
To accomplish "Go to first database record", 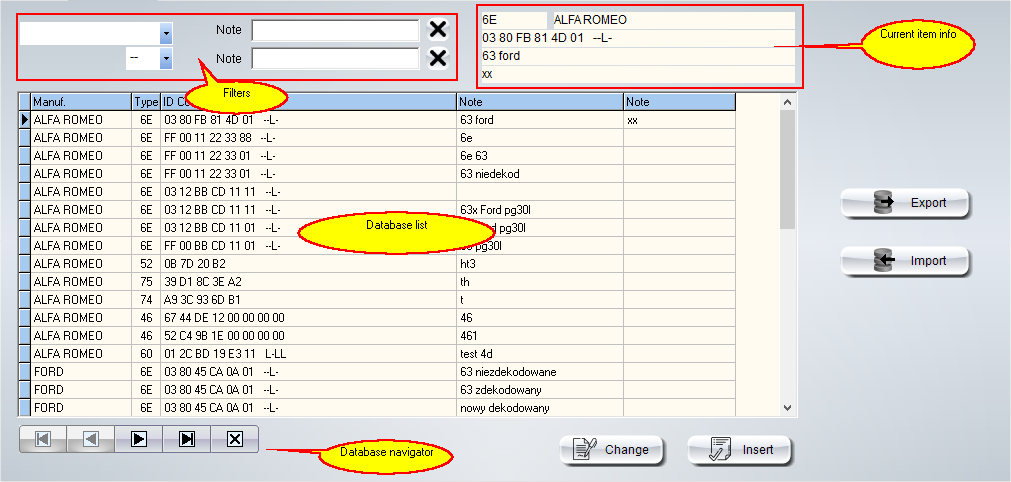I will (43, 439).
